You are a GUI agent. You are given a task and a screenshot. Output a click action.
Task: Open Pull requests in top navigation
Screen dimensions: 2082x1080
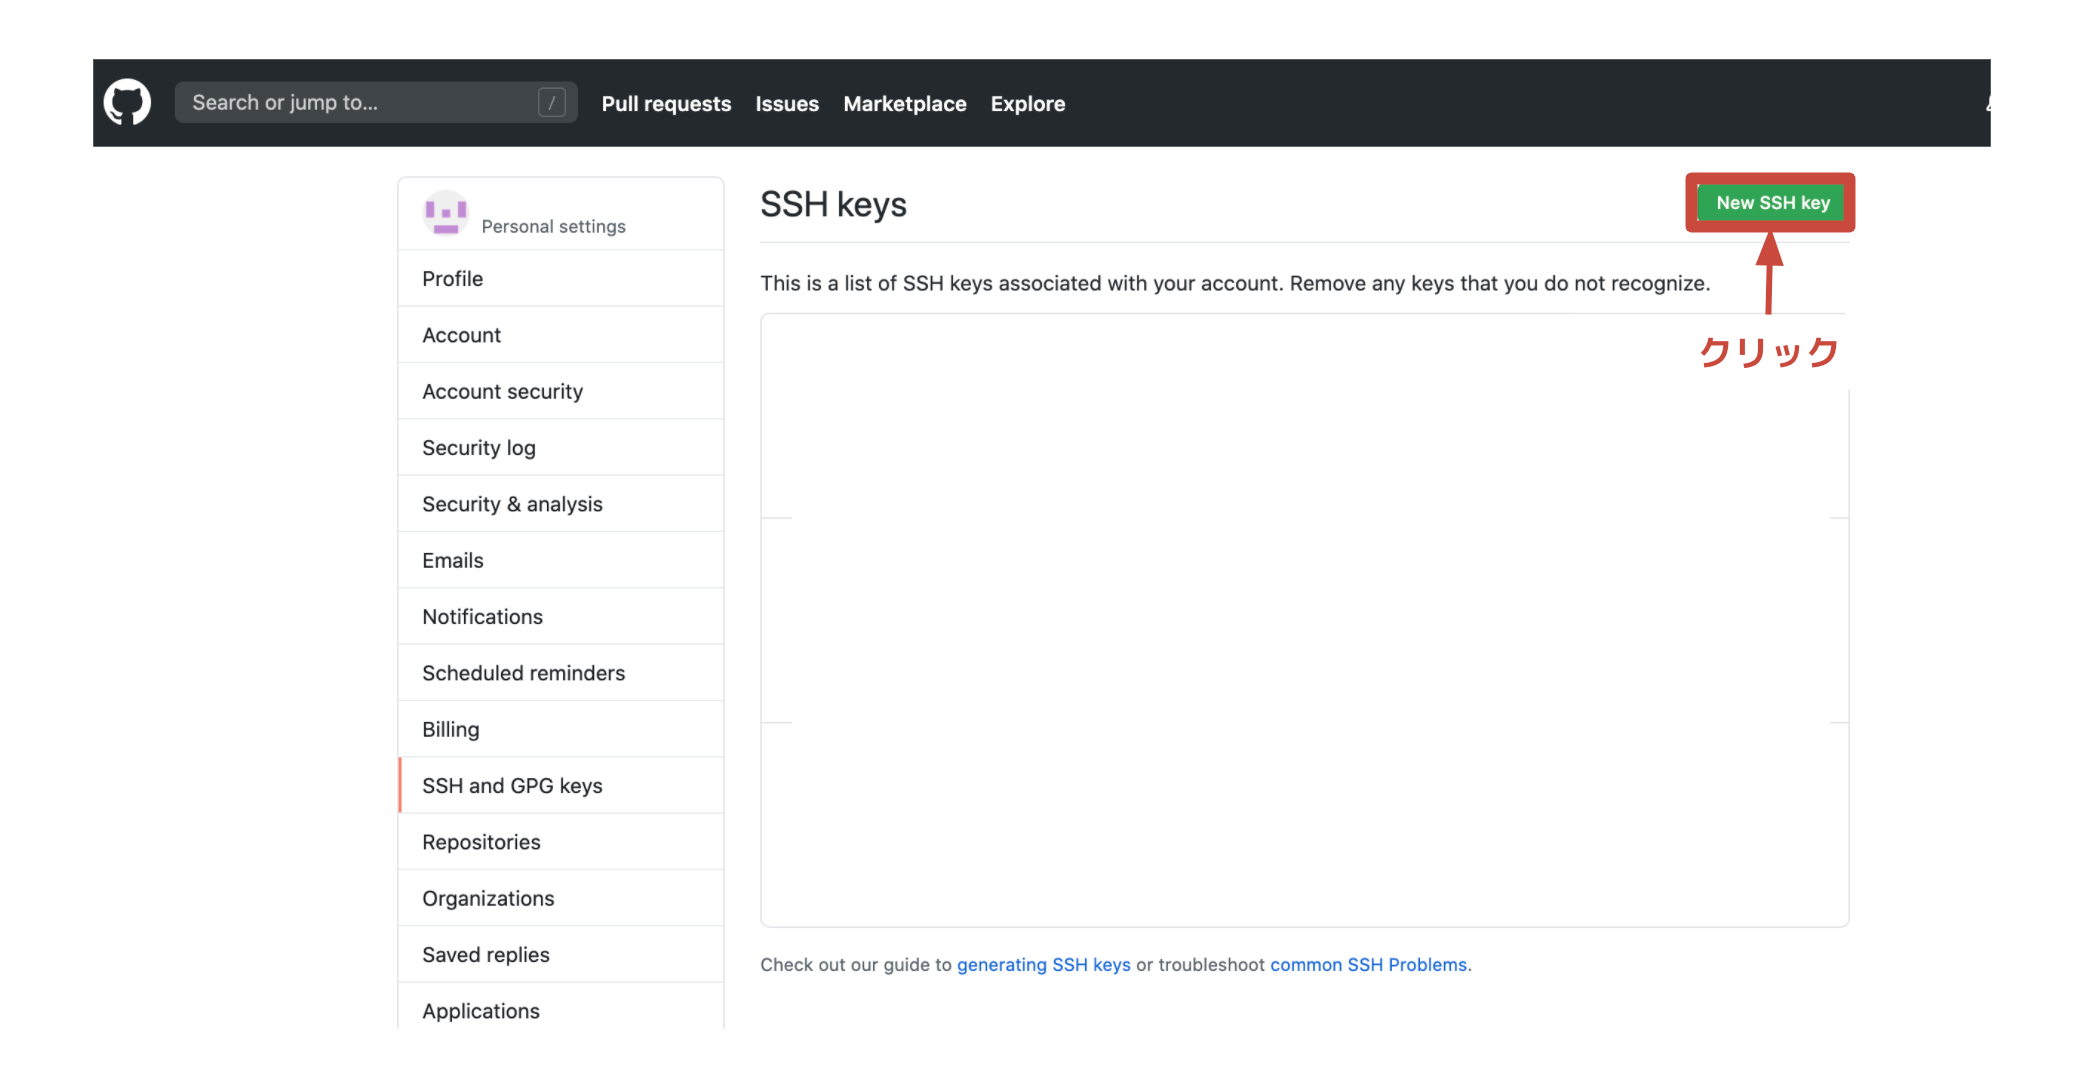pyautogui.click(x=666, y=104)
